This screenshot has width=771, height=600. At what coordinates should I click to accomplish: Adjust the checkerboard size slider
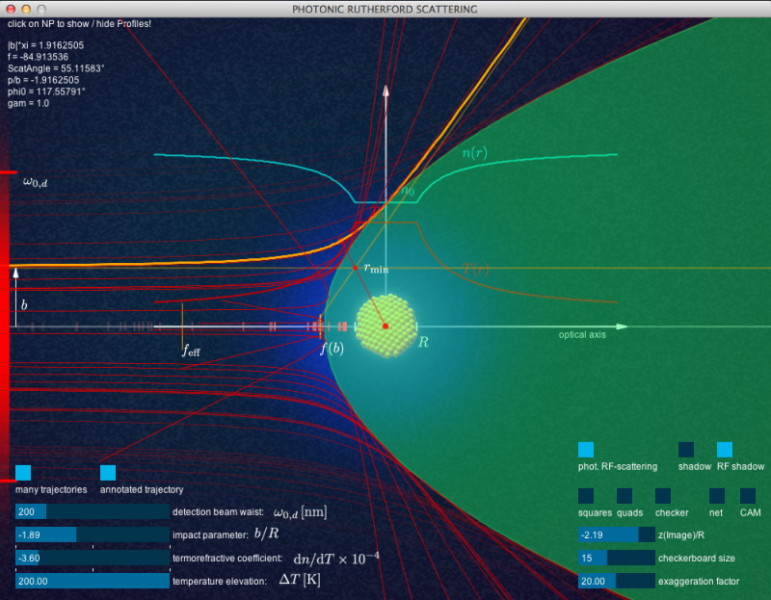[616, 558]
